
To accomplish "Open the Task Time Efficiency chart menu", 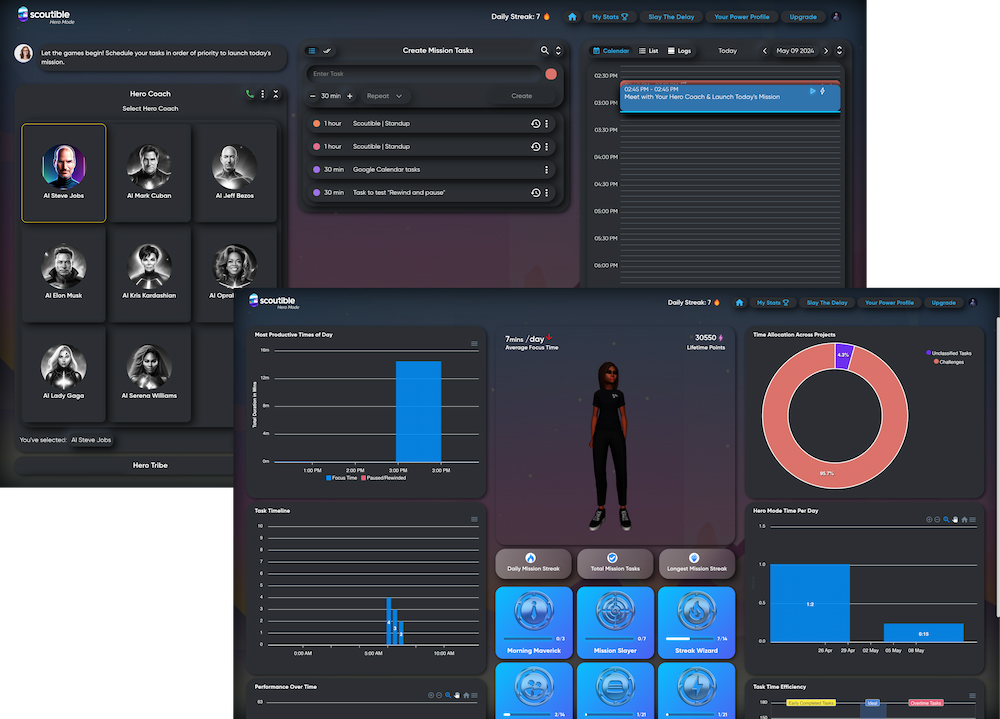I will click(x=973, y=696).
